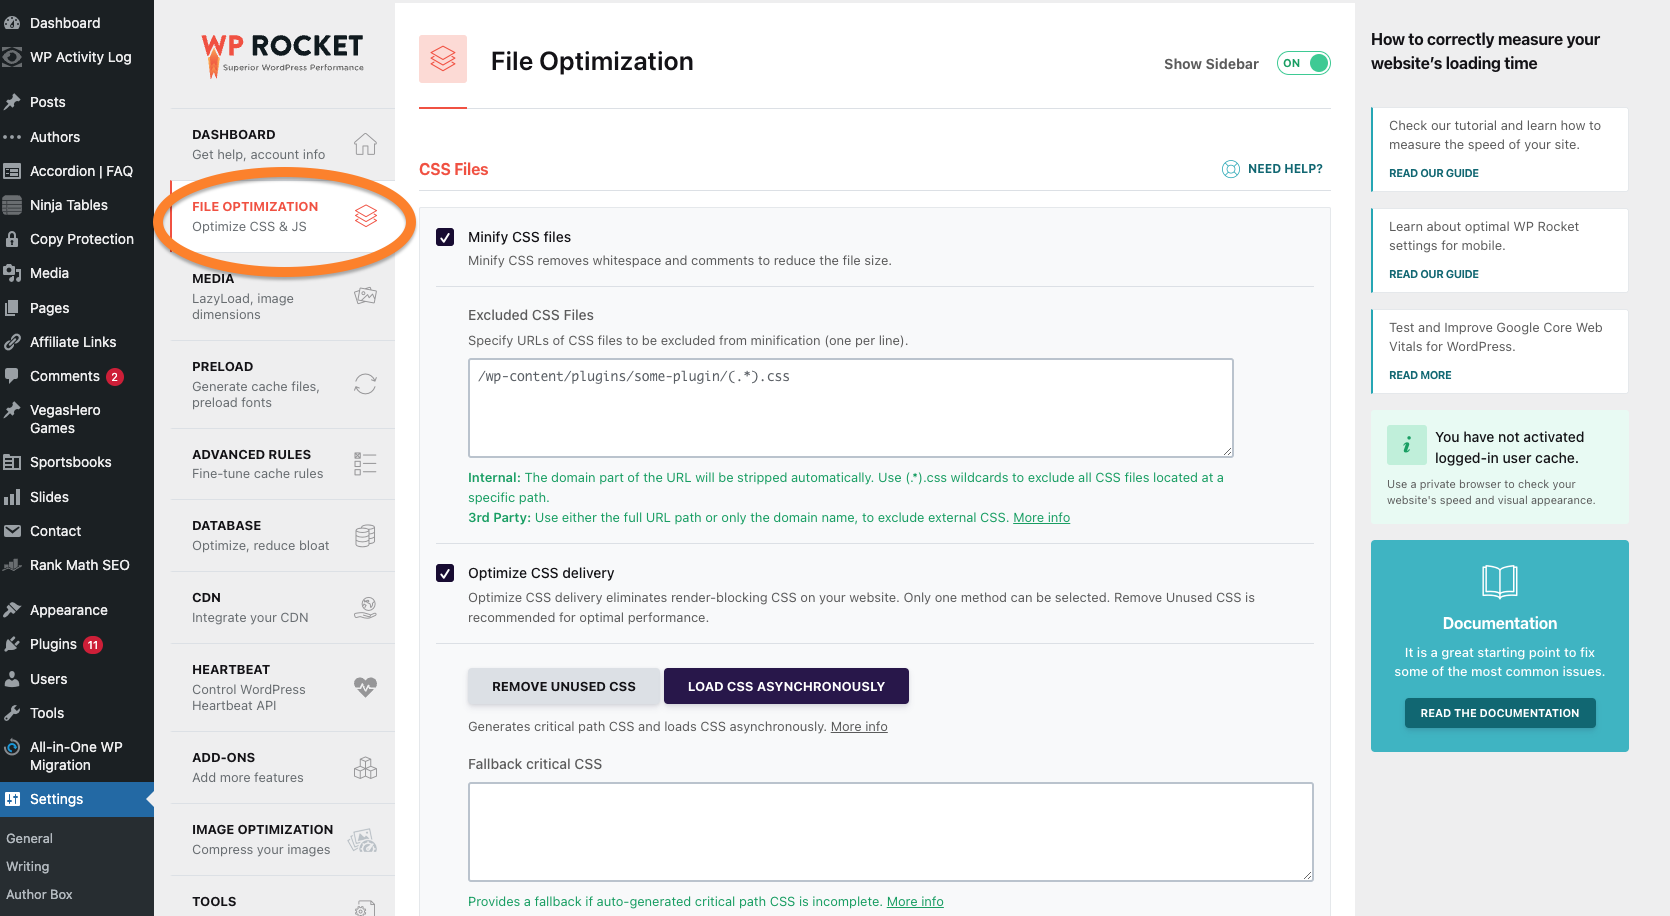Open the Heartbeat tab
The width and height of the screenshot is (1670, 916).
tap(283, 687)
